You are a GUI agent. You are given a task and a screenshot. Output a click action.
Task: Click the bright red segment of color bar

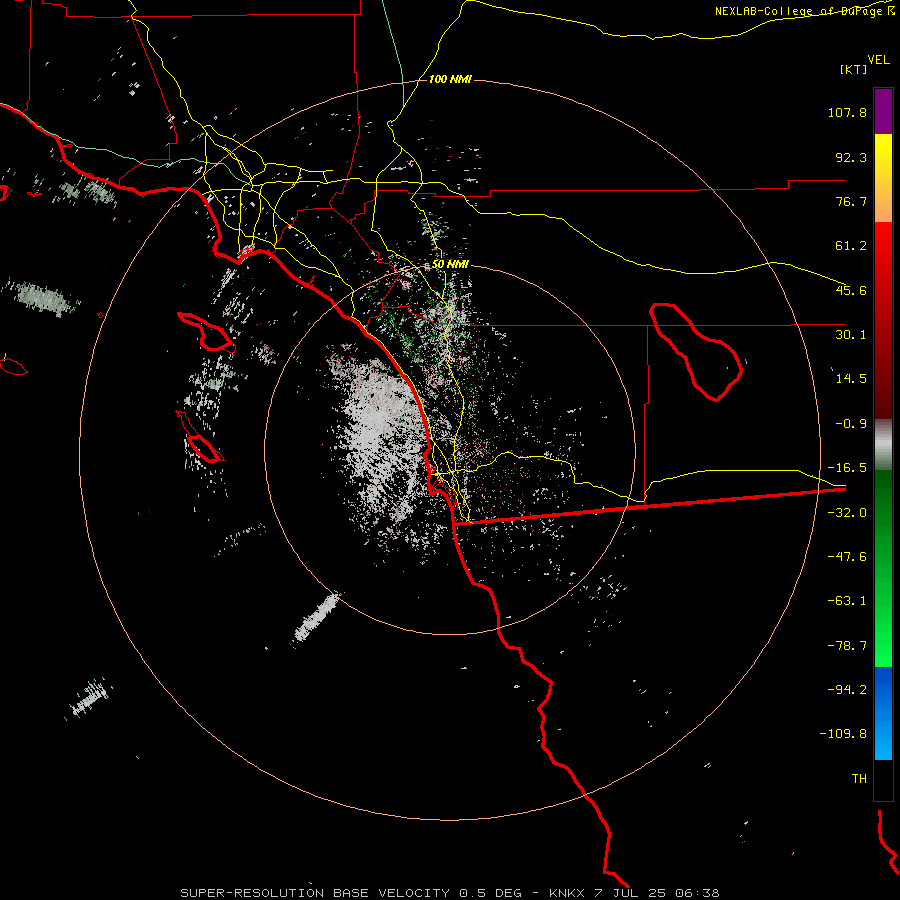883,320
